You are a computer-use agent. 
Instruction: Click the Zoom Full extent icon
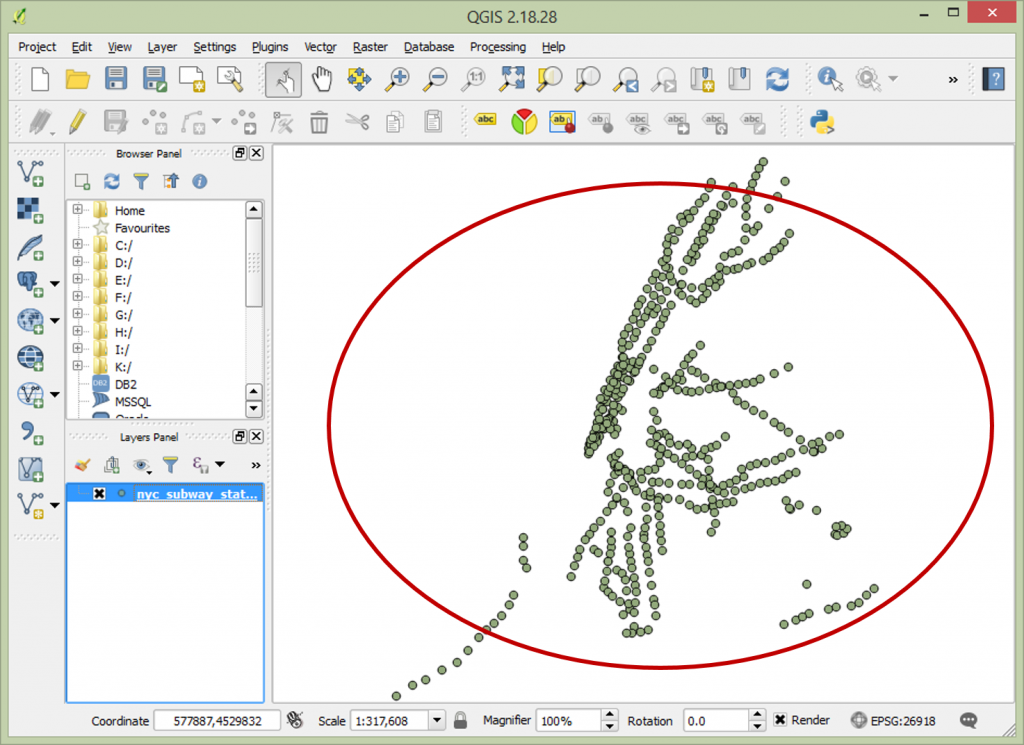[512, 79]
